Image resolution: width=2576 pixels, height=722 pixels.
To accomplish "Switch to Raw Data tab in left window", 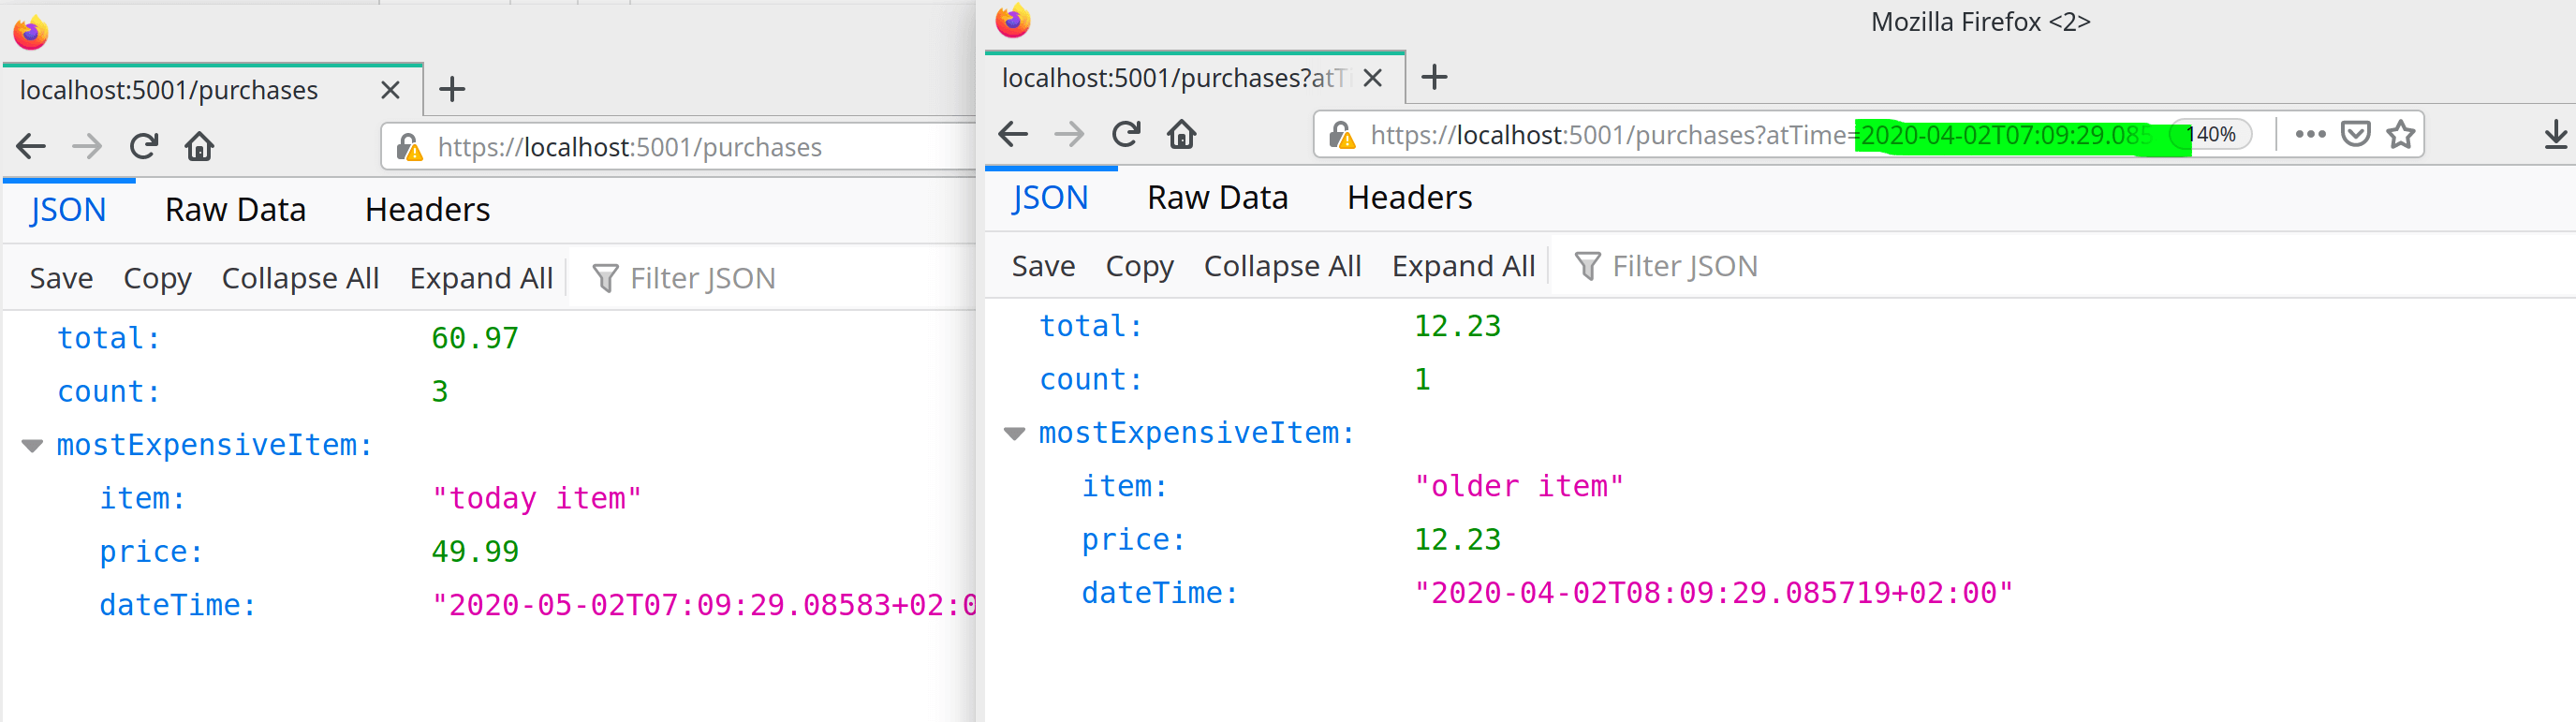I will point(235,210).
